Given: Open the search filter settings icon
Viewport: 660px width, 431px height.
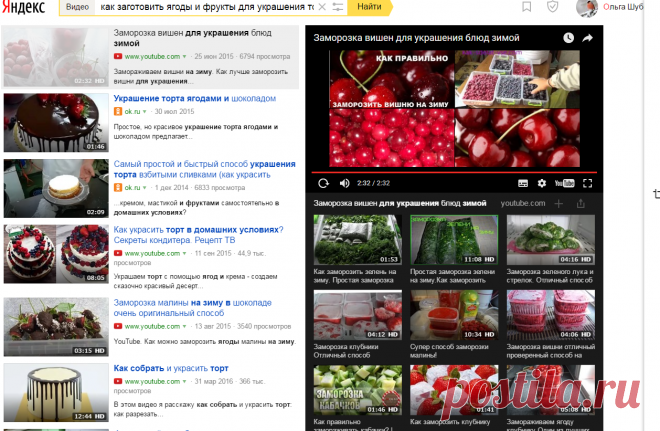Looking at the screenshot, I should (338, 7).
